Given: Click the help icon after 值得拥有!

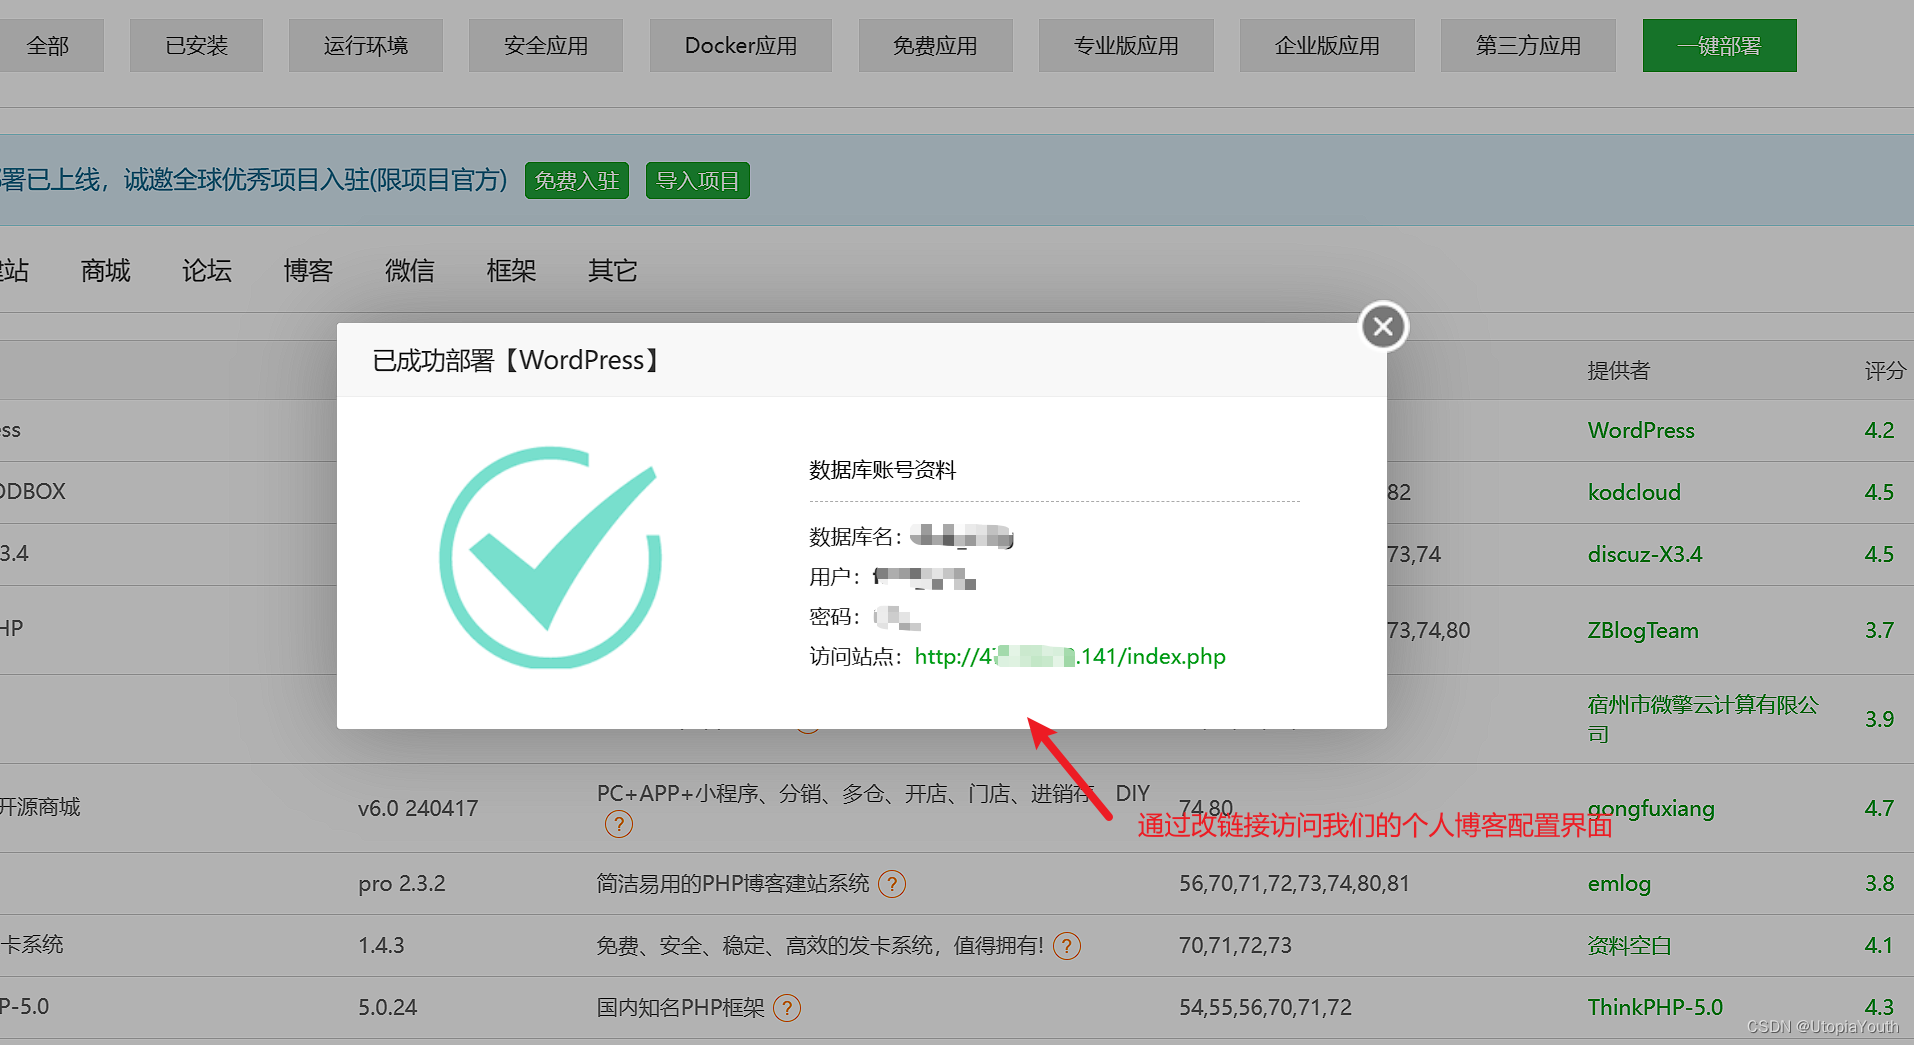Looking at the screenshot, I should (x=1067, y=946).
